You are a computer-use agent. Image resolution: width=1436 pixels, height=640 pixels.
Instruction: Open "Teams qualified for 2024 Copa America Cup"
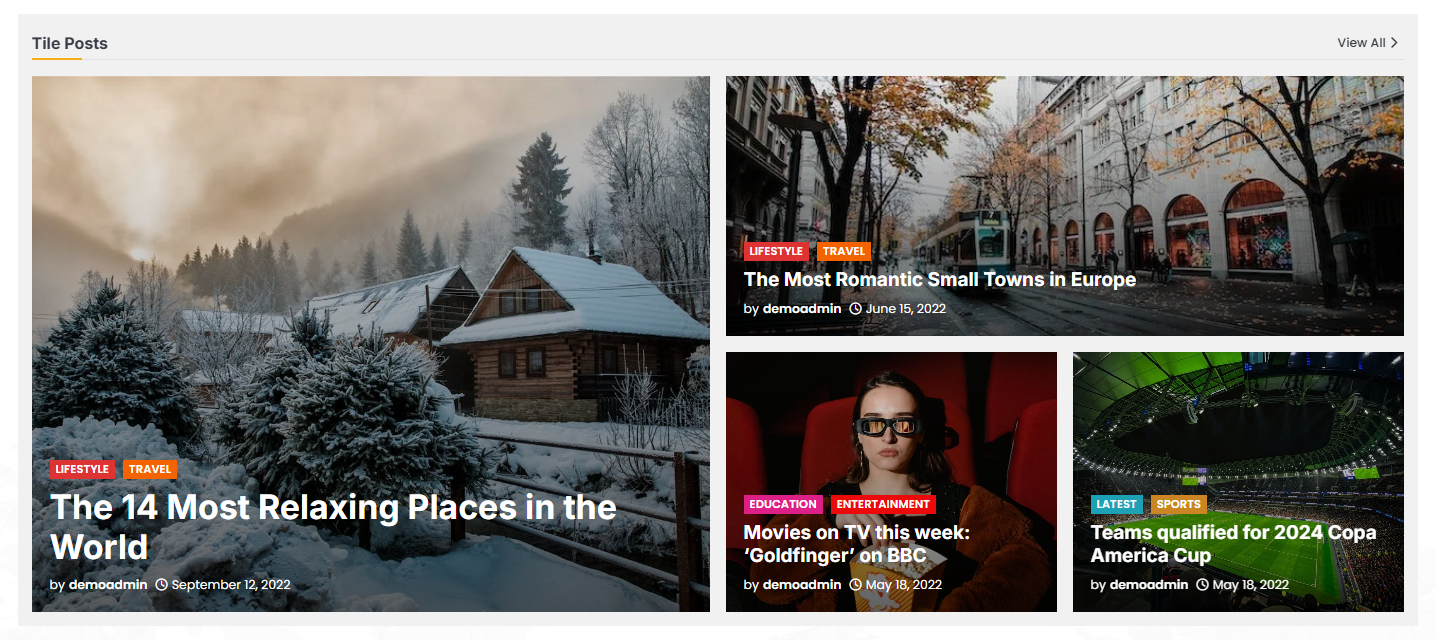1233,544
